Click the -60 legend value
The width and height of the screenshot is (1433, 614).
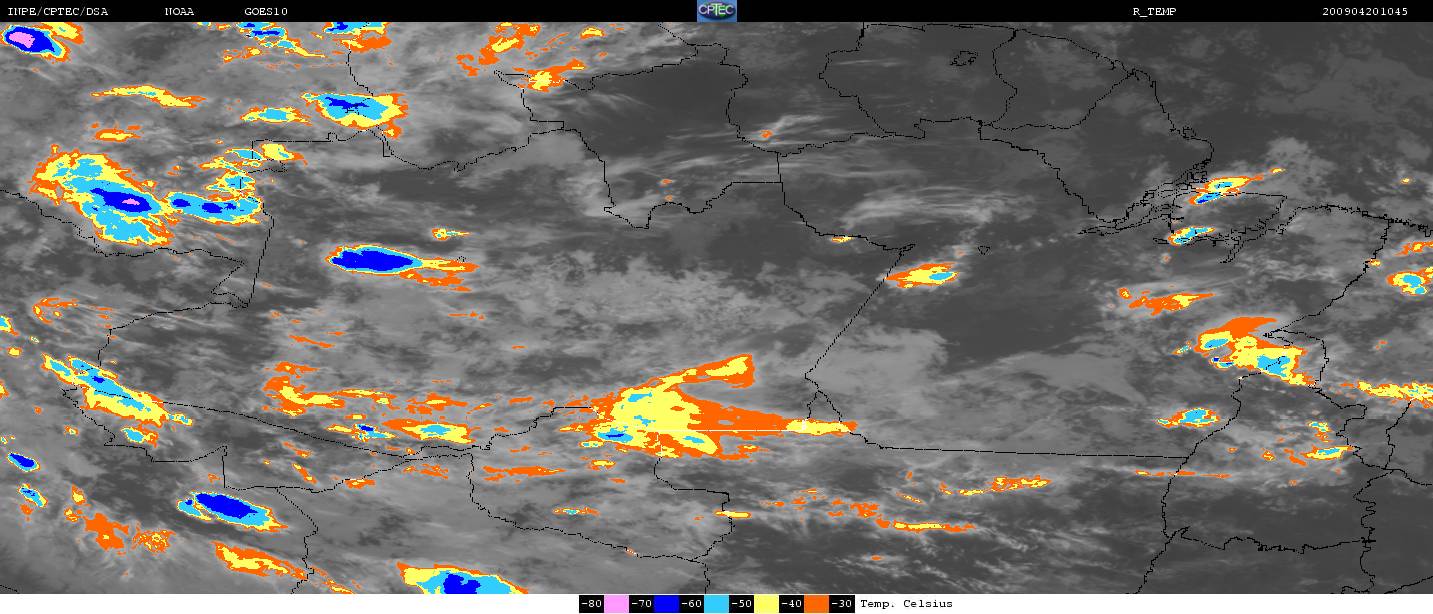click(691, 604)
